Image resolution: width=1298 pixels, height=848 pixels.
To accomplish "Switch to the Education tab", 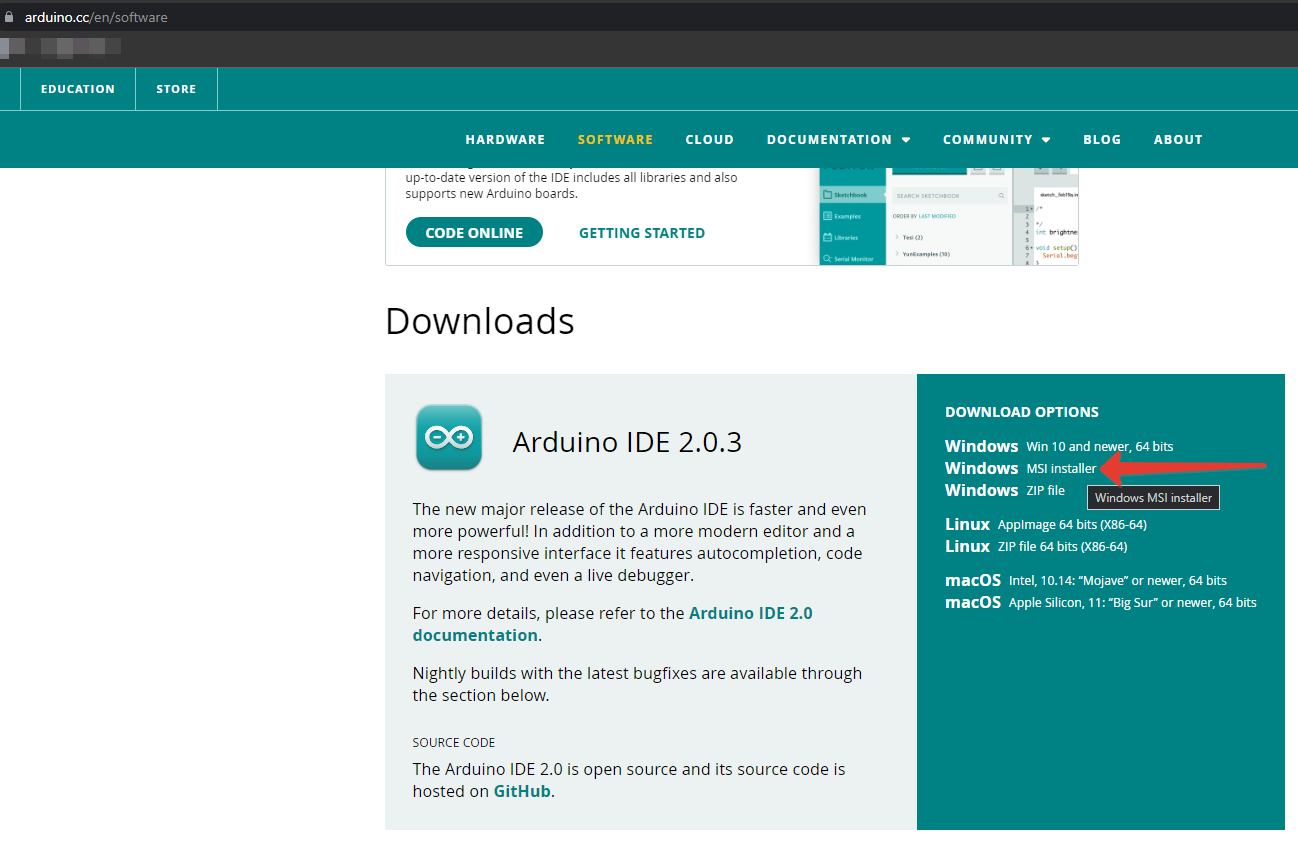I will [78, 89].
